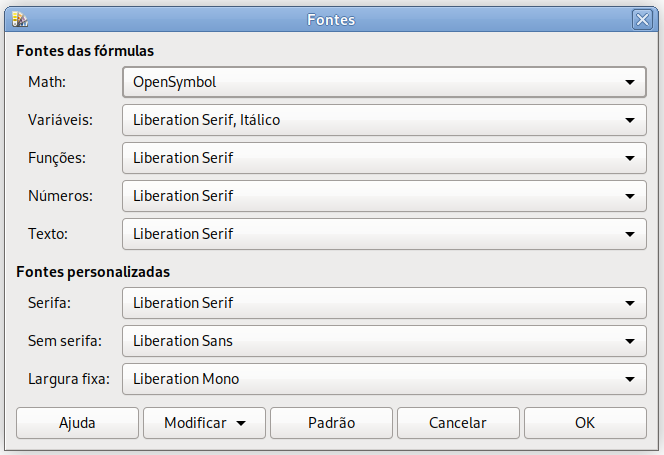Click the Ajuda button

(x=77, y=423)
